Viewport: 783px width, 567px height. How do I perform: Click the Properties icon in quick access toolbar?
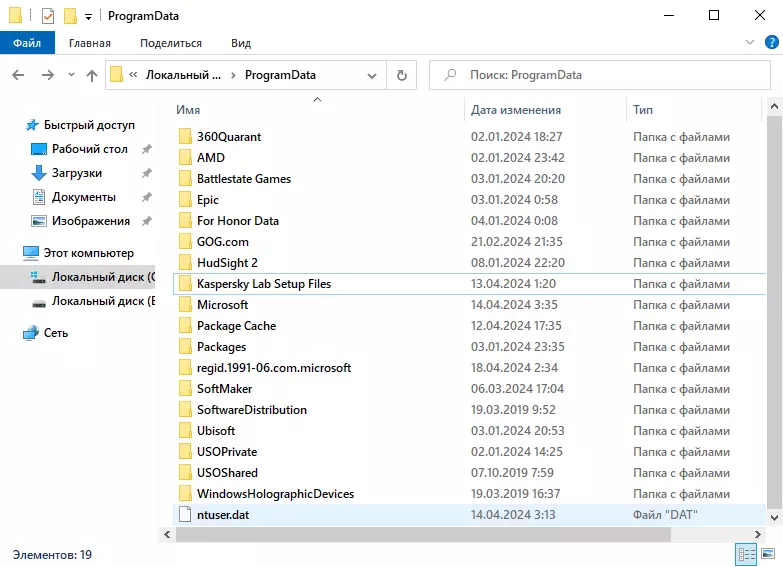pyautogui.click(x=48, y=16)
